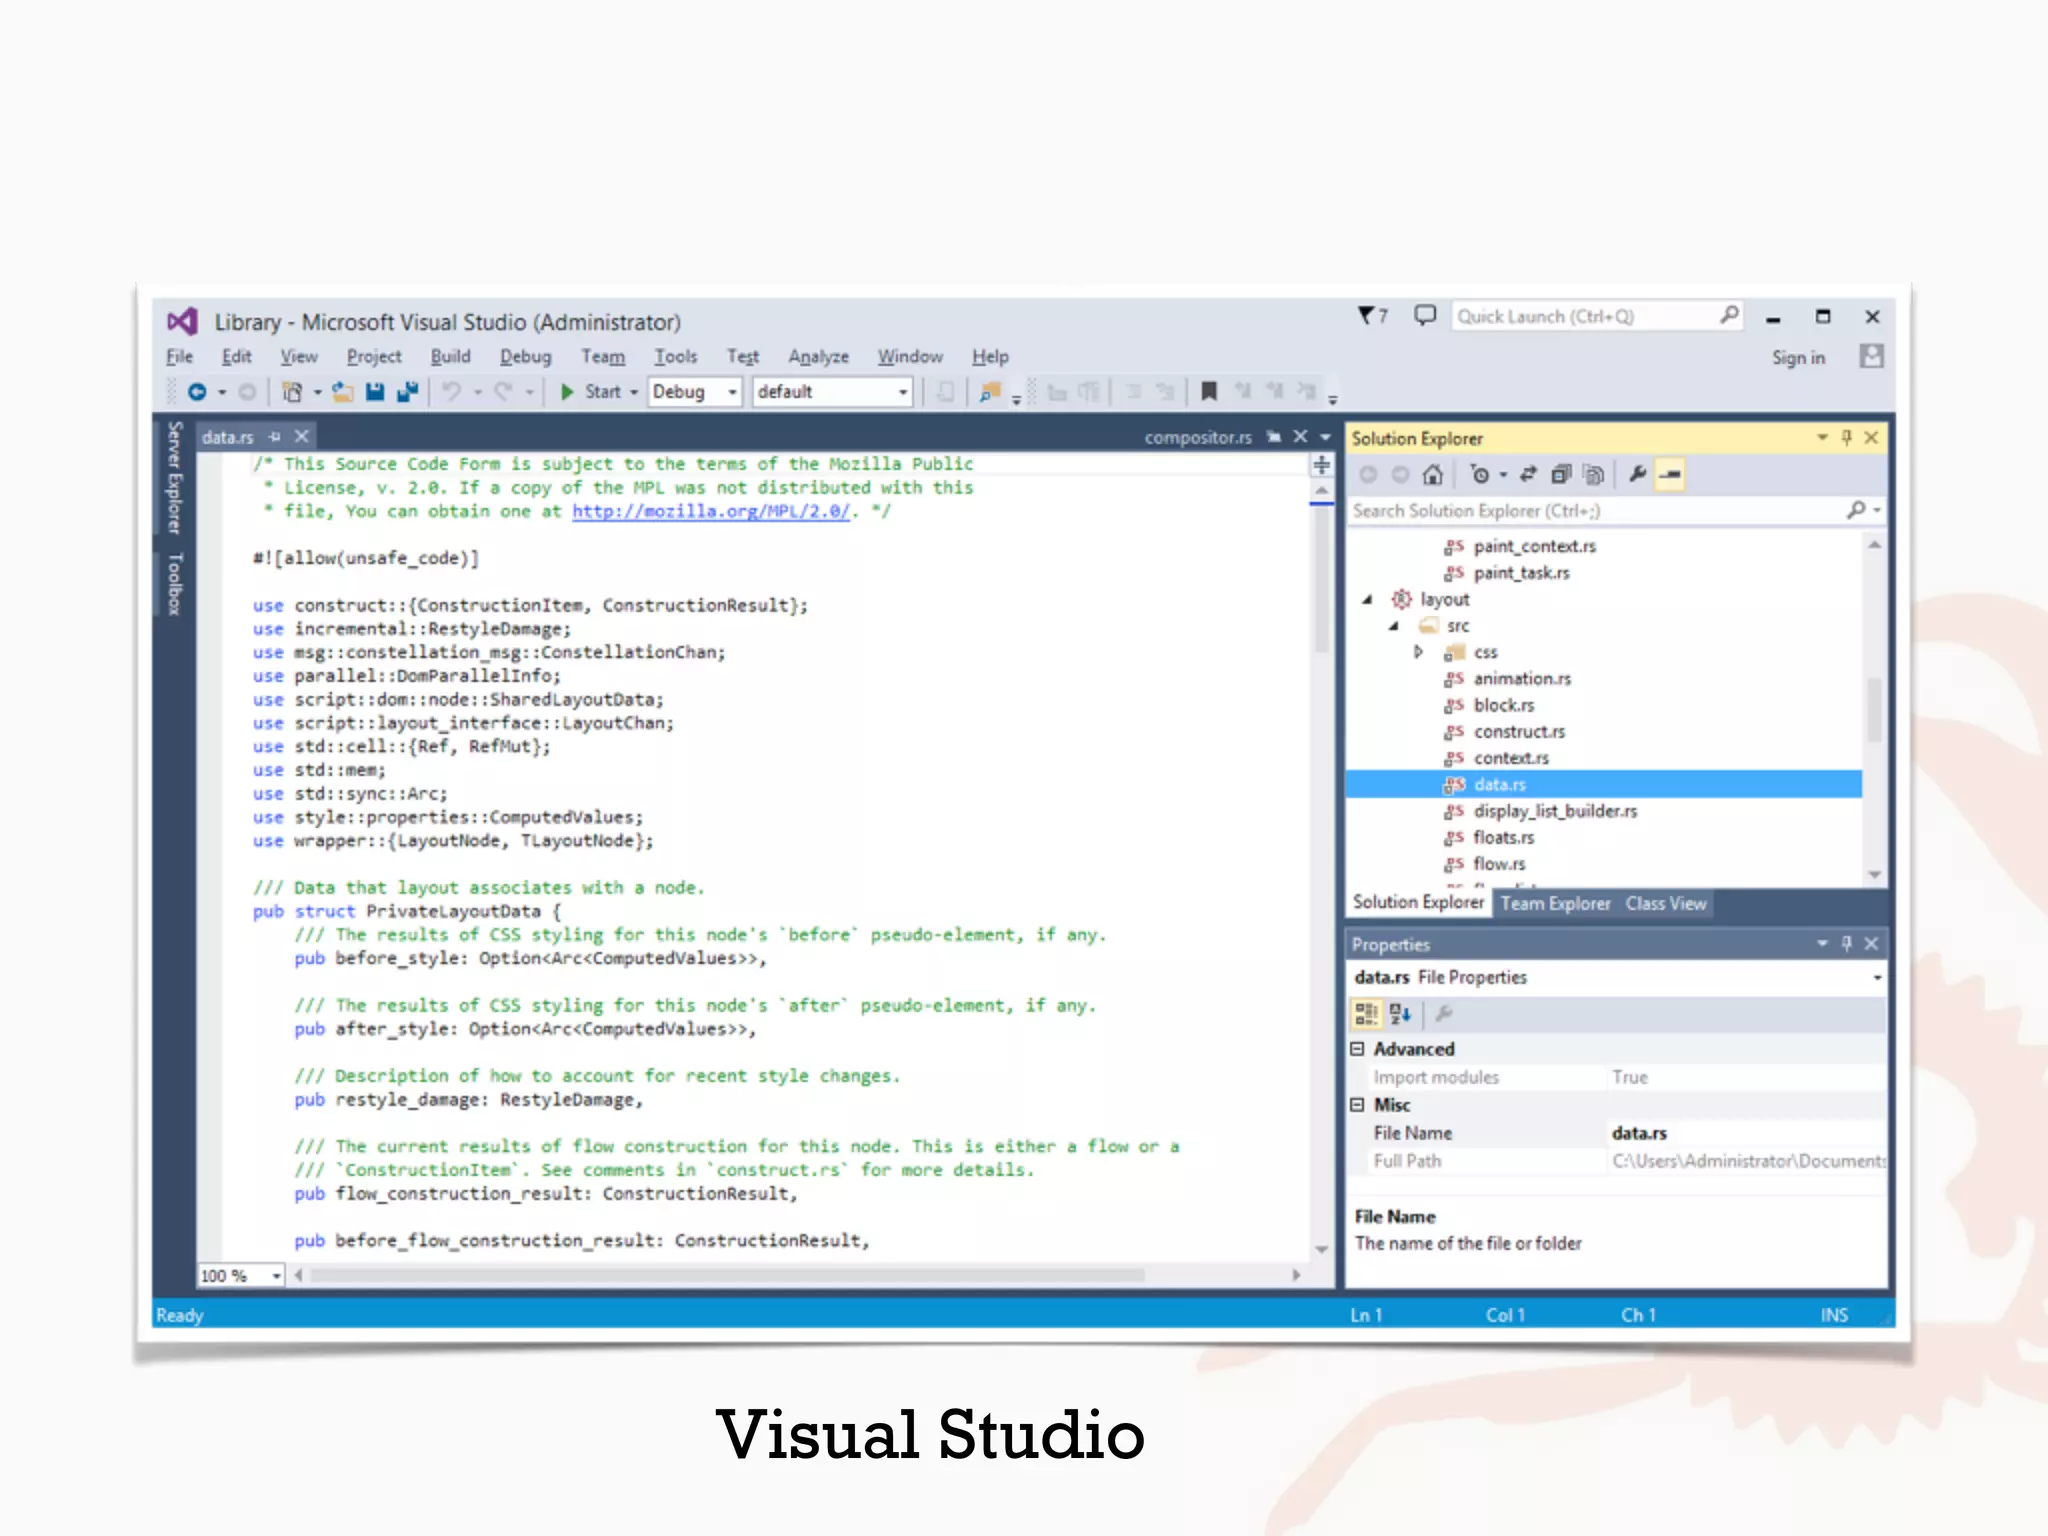Viewport: 2048px width, 1536px height.
Task: Toggle Categorized view in the Properties panel
Action: click(1366, 1014)
